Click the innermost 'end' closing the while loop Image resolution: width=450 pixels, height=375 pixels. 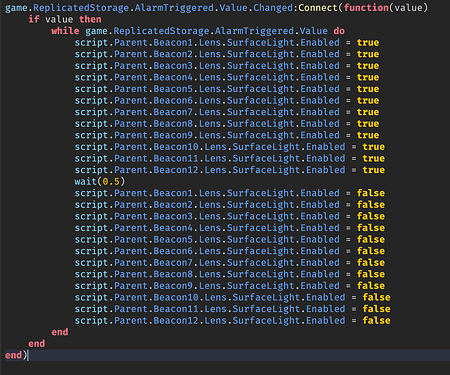click(60, 332)
